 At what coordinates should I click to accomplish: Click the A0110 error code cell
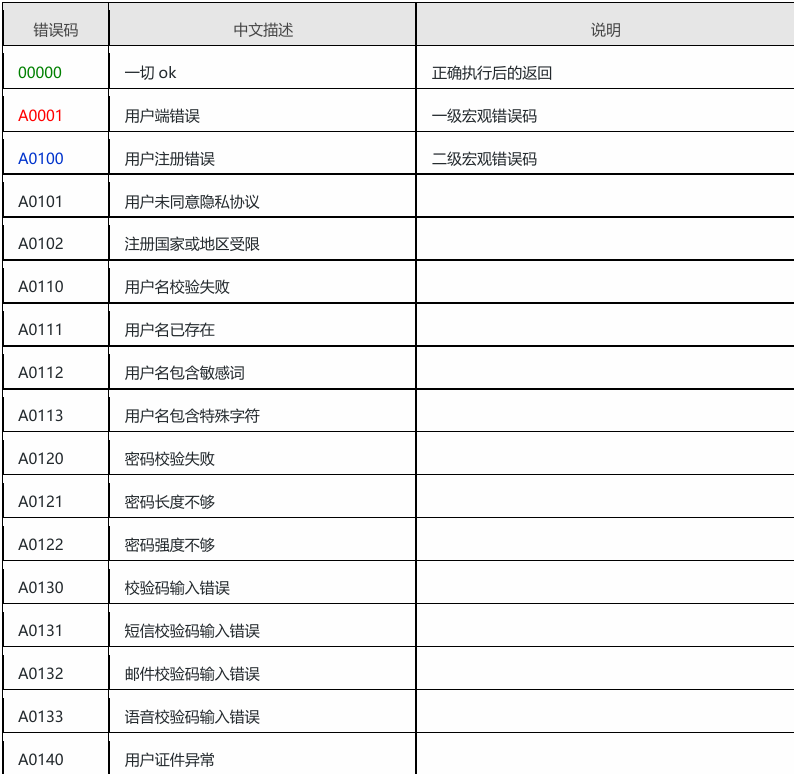tap(40, 287)
